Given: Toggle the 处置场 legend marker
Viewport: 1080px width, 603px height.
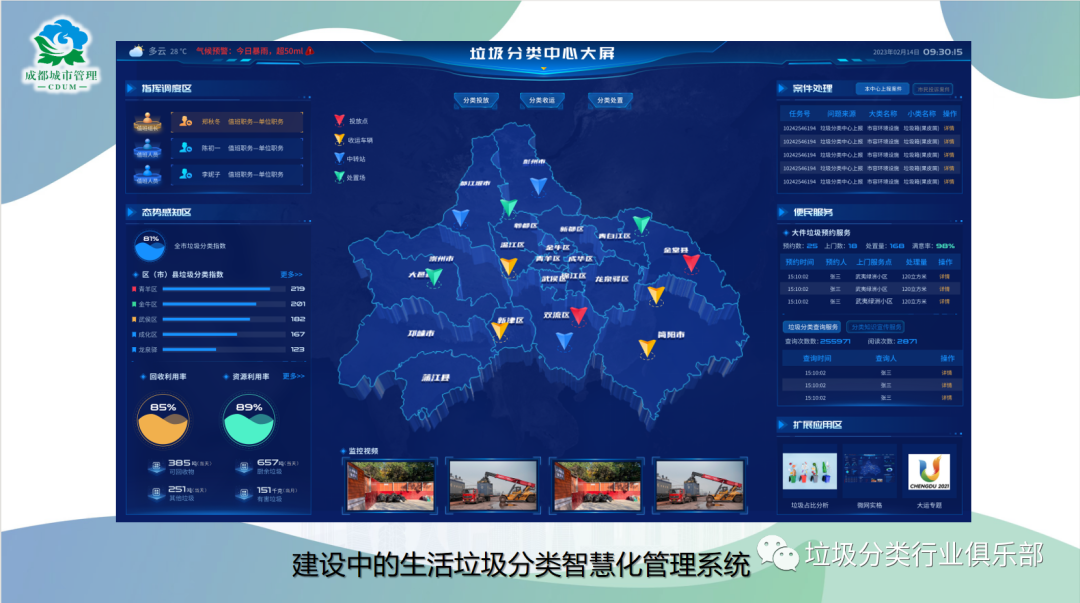Looking at the screenshot, I should 340,177.
